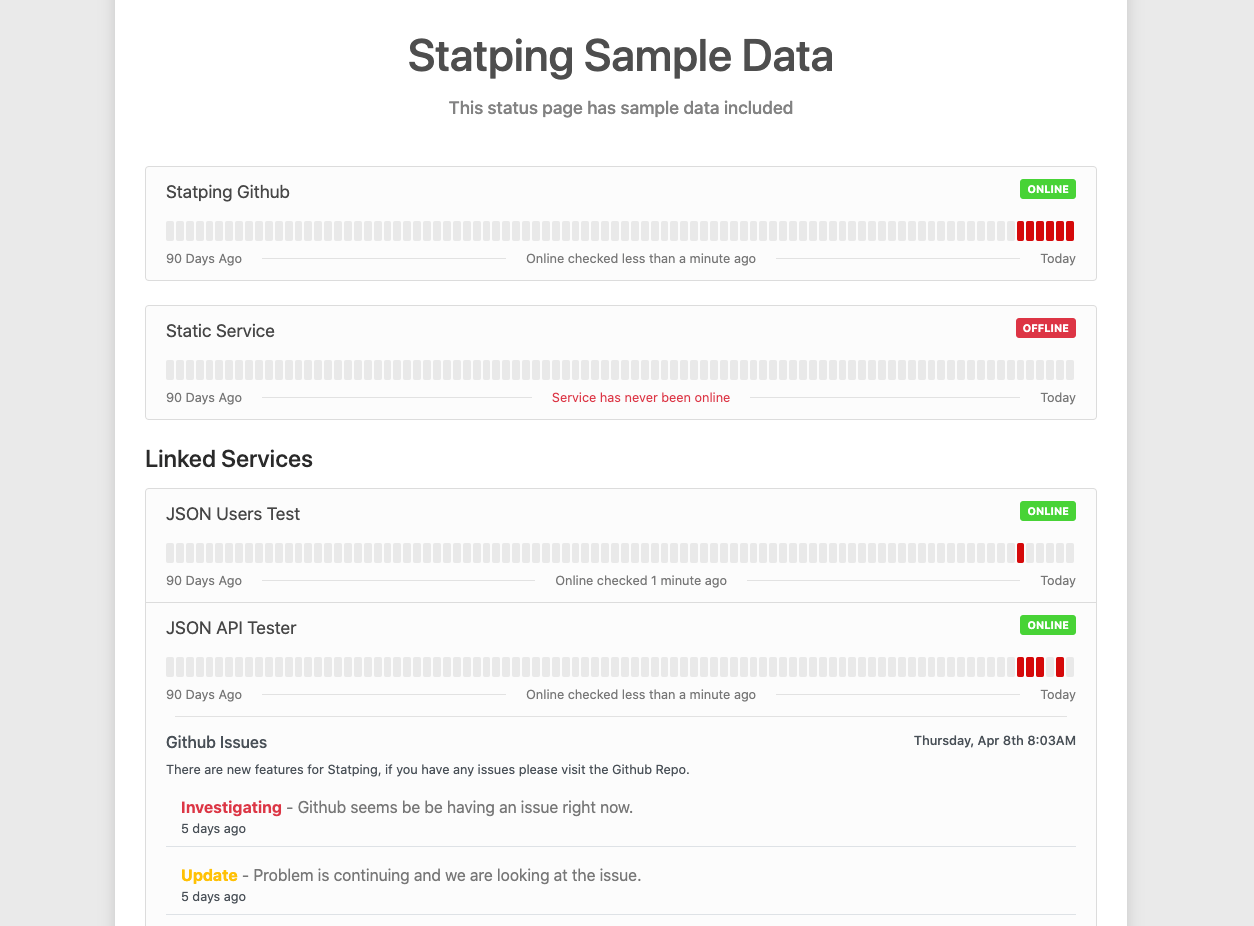The height and width of the screenshot is (926, 1254).
Task: Expand the Update incident entry
Action: tap(209, 875)
